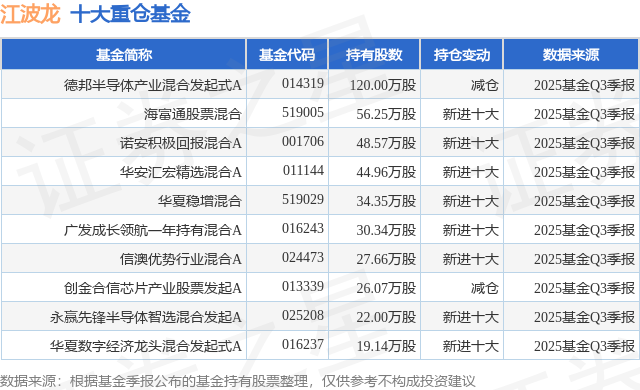640x390 pixels.
Task: Click 新进十大 in the 华夏稳增混合 row
Action: click(471, 201)
